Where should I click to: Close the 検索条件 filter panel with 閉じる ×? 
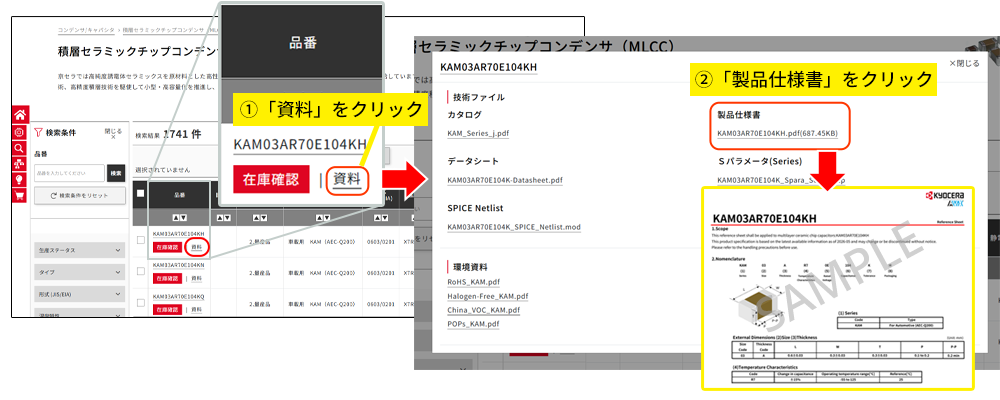(x=113, y=133)
